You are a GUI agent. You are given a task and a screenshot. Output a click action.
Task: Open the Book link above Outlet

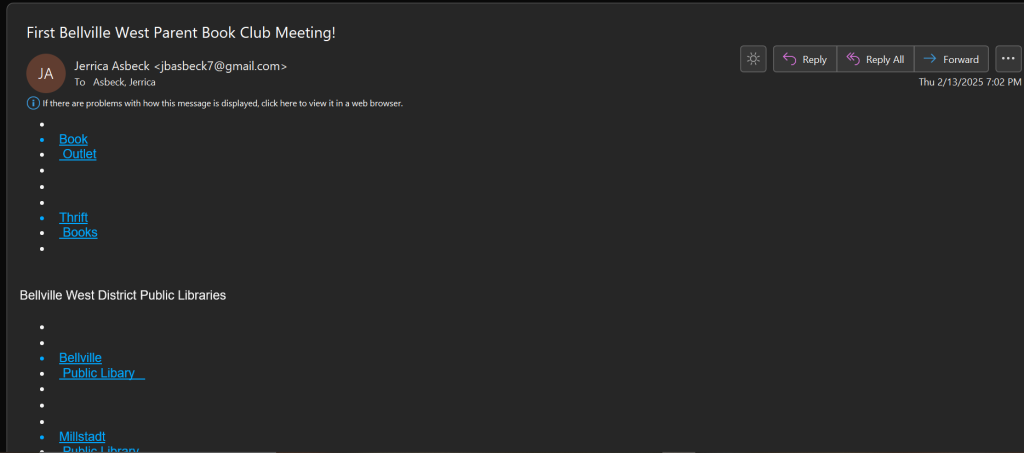pos(73,139)
